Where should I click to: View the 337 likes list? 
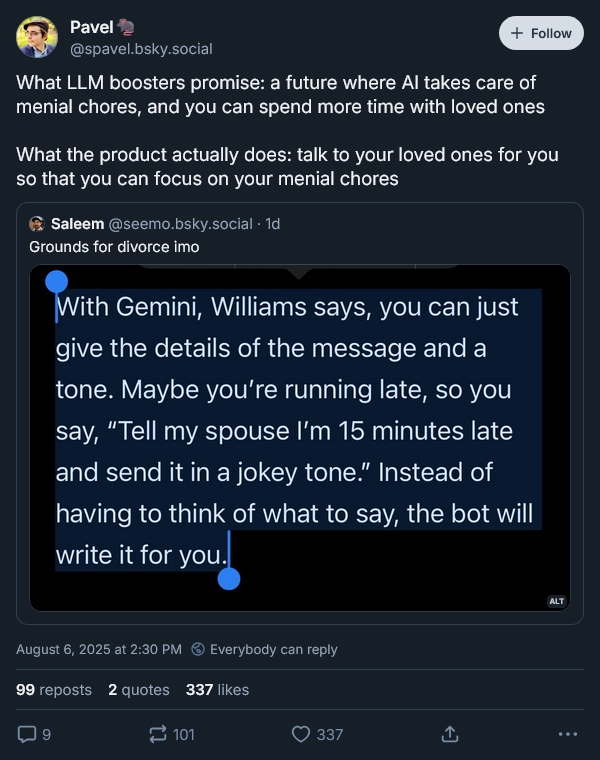click(217, 690)
